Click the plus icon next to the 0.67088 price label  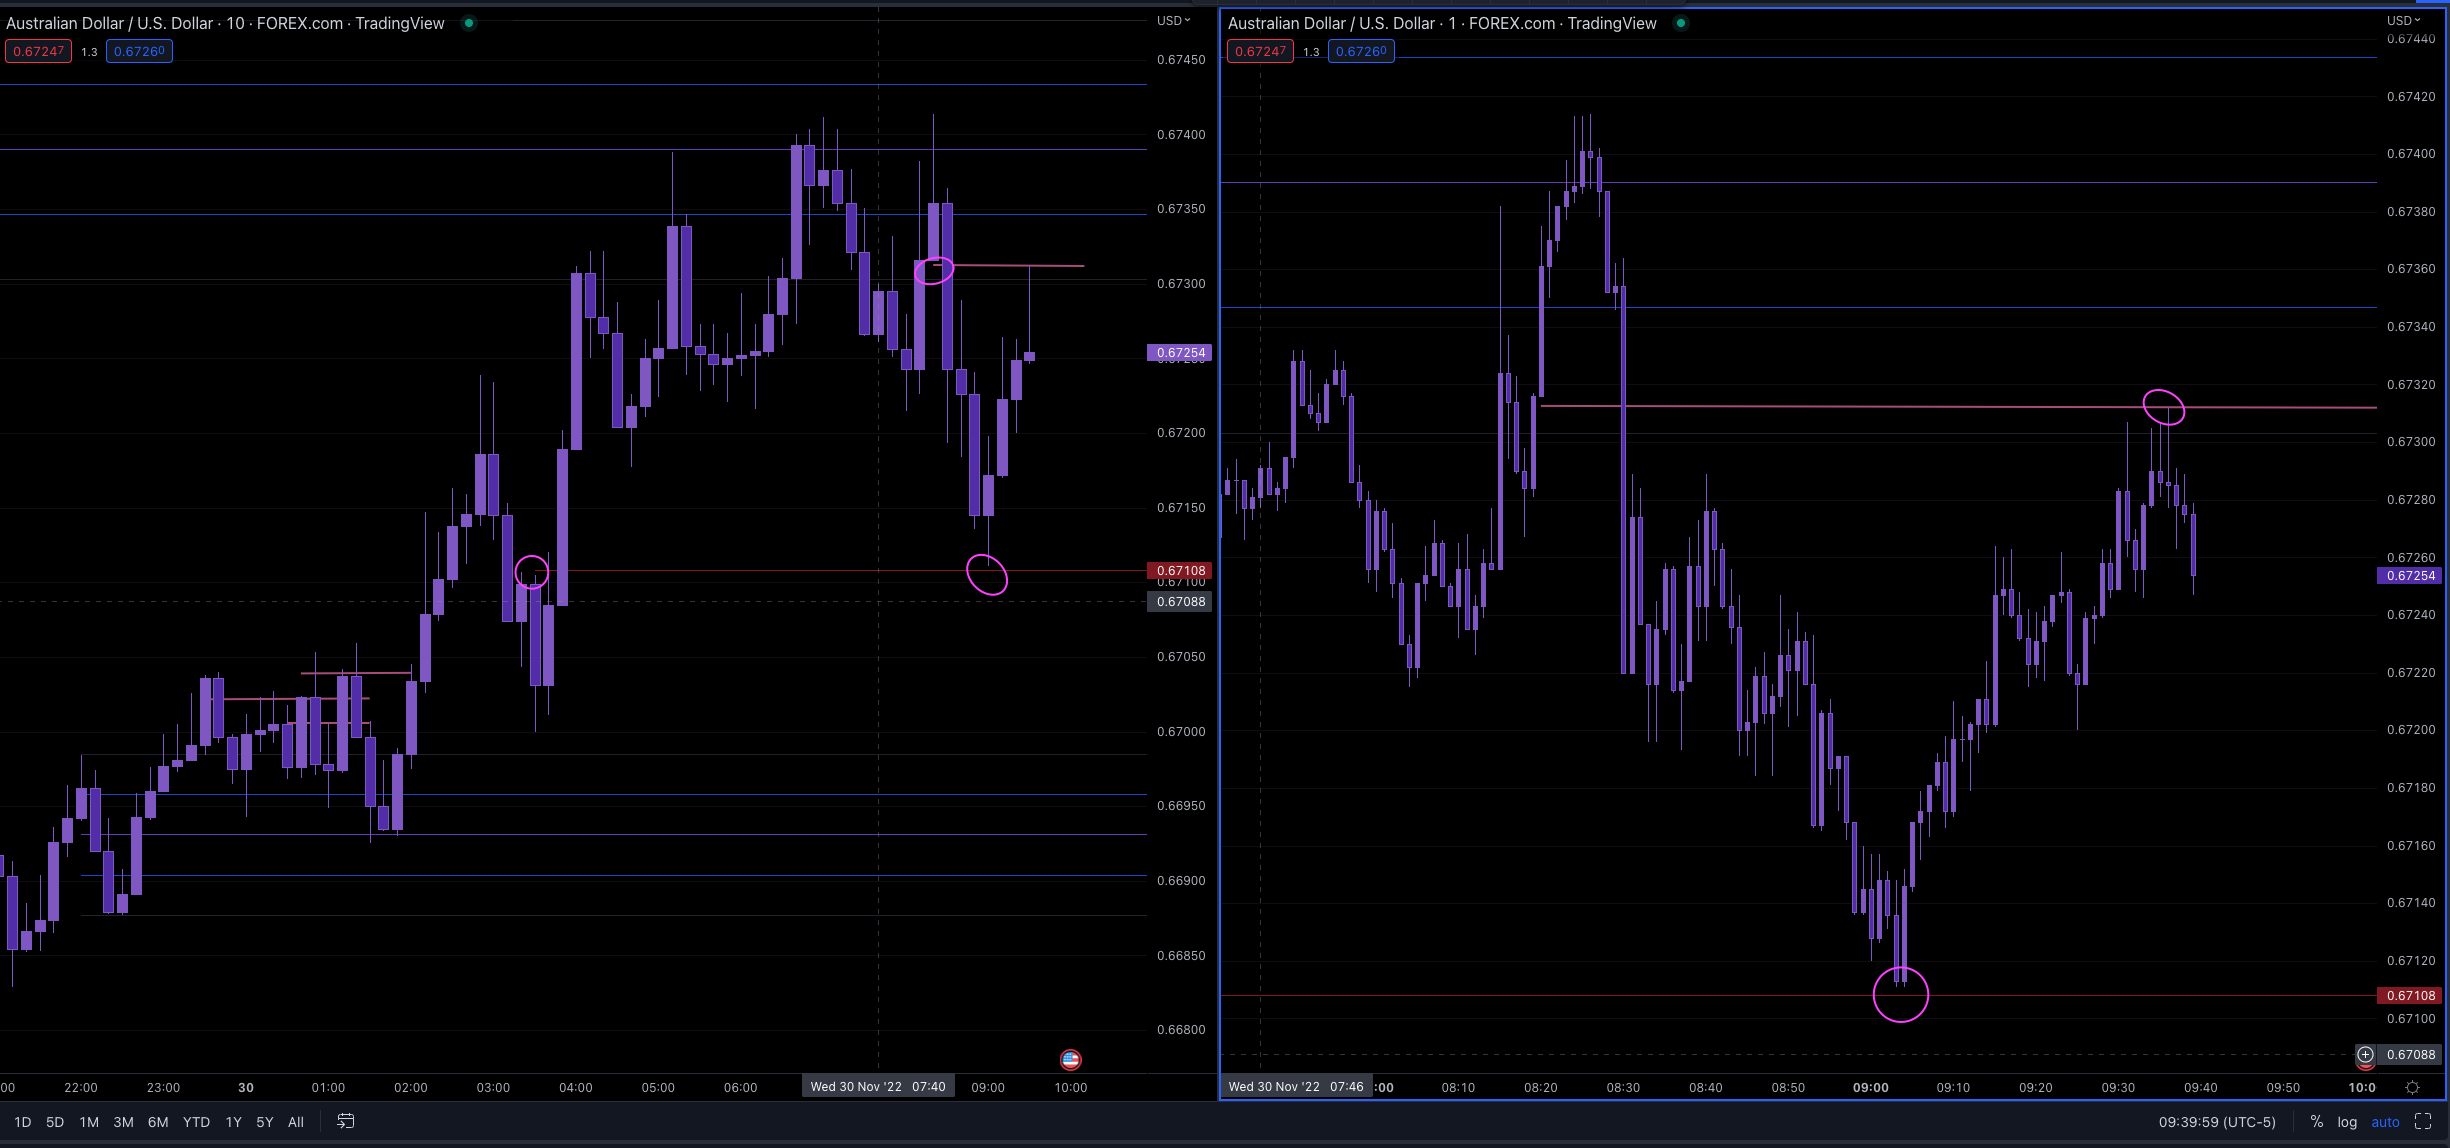coord(2366,1054)
